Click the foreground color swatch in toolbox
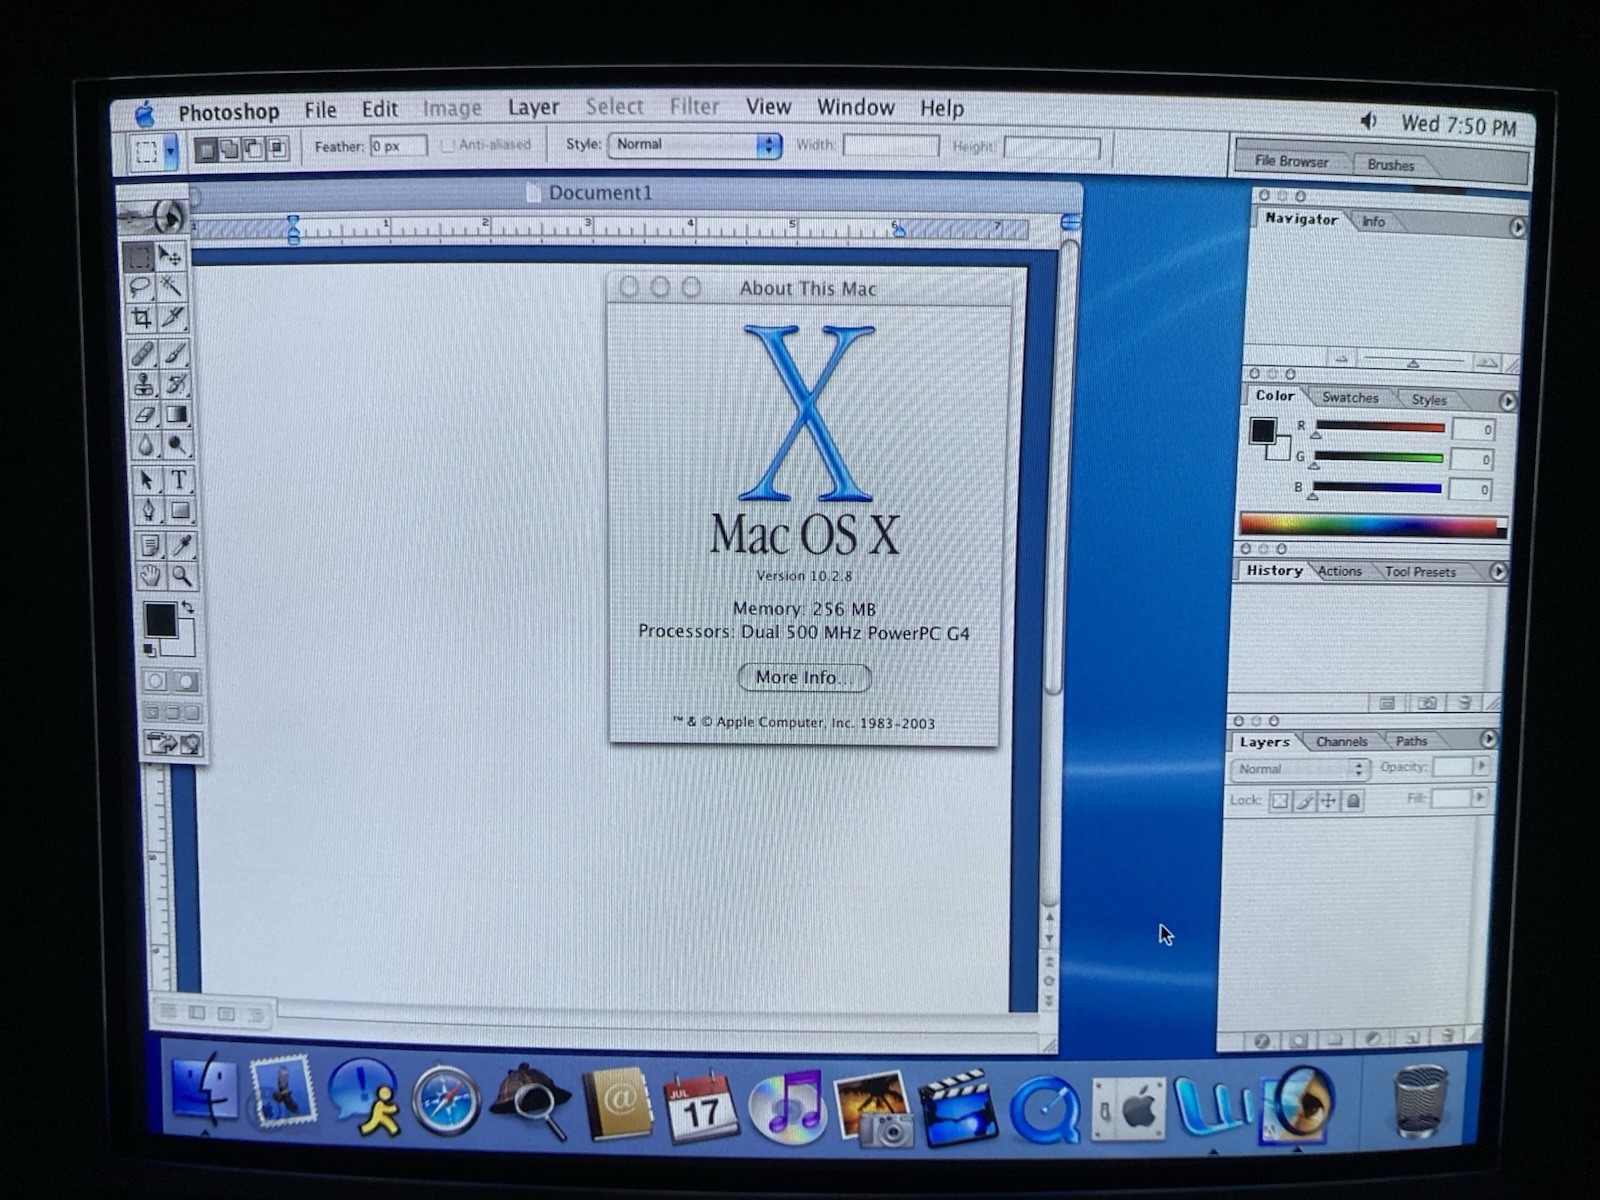1600x1200 pixels. (160, 620)
